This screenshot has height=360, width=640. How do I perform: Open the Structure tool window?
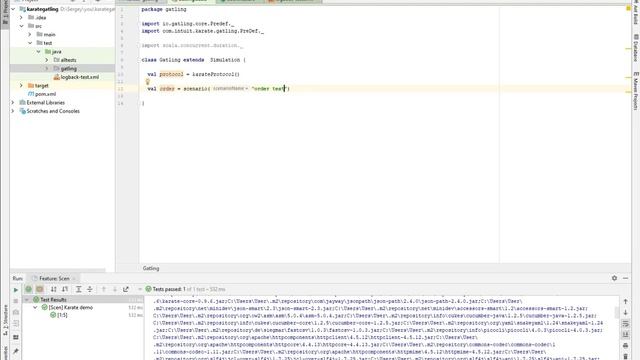click(5, 320)
